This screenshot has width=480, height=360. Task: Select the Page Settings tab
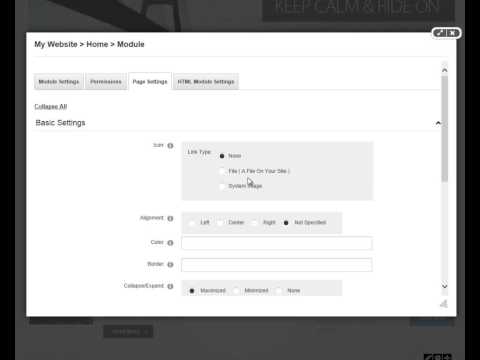[x=150, y=82]
